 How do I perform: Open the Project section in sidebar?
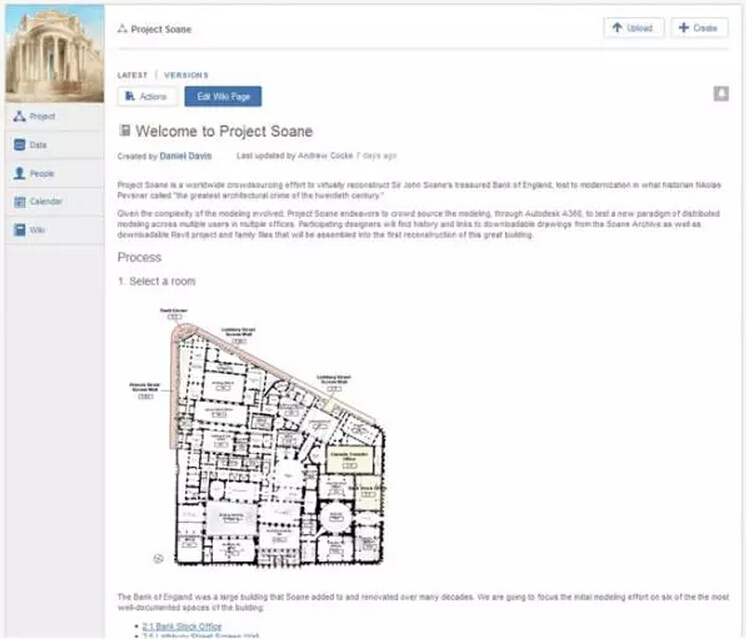tap(41, 116)
